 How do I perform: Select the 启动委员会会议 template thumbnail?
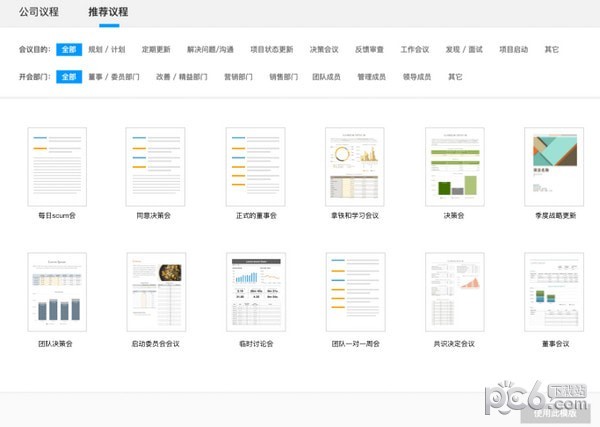pyautogui.click(x=157, y=292)
